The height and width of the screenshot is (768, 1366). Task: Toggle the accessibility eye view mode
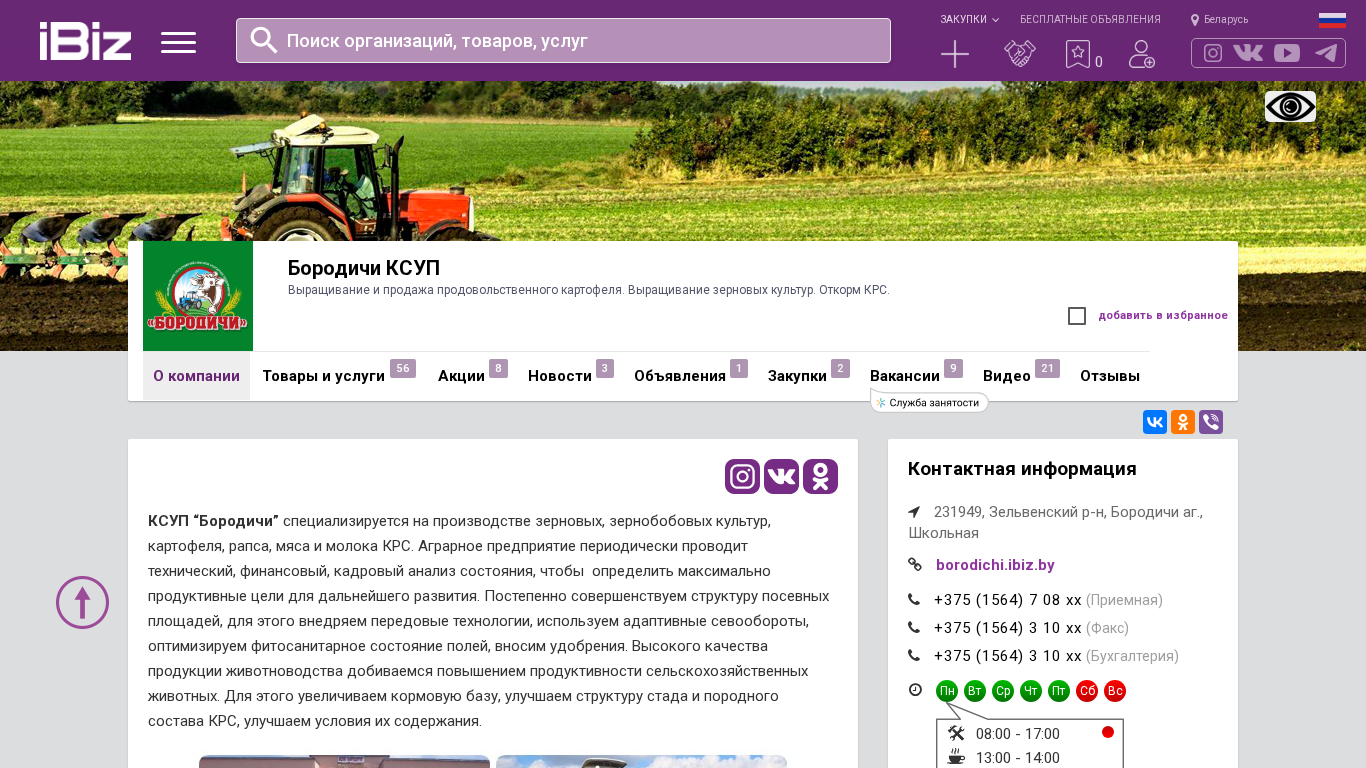point(1290,107)
